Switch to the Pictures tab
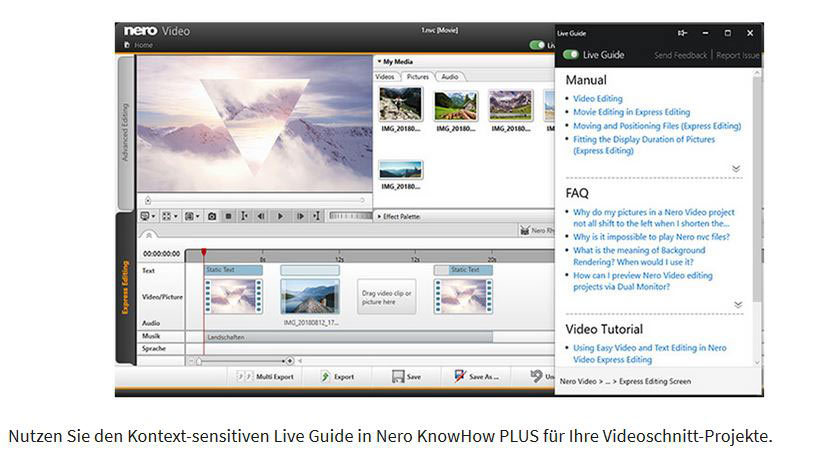Image resolution: width=823 pixels, height=467 pixels. [x=418, y=77]
